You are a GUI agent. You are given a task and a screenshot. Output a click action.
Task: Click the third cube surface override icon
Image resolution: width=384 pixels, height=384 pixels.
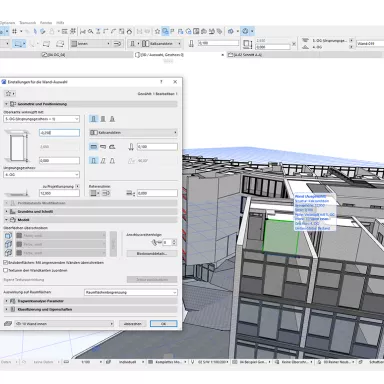[8, 253]
